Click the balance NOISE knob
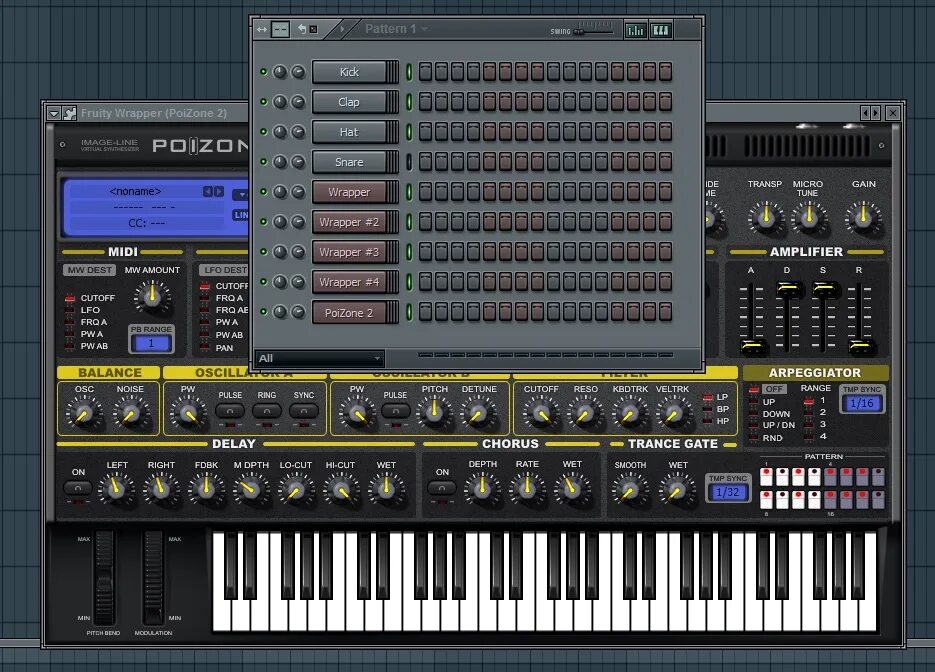The image size is (935, 672). 131,413
